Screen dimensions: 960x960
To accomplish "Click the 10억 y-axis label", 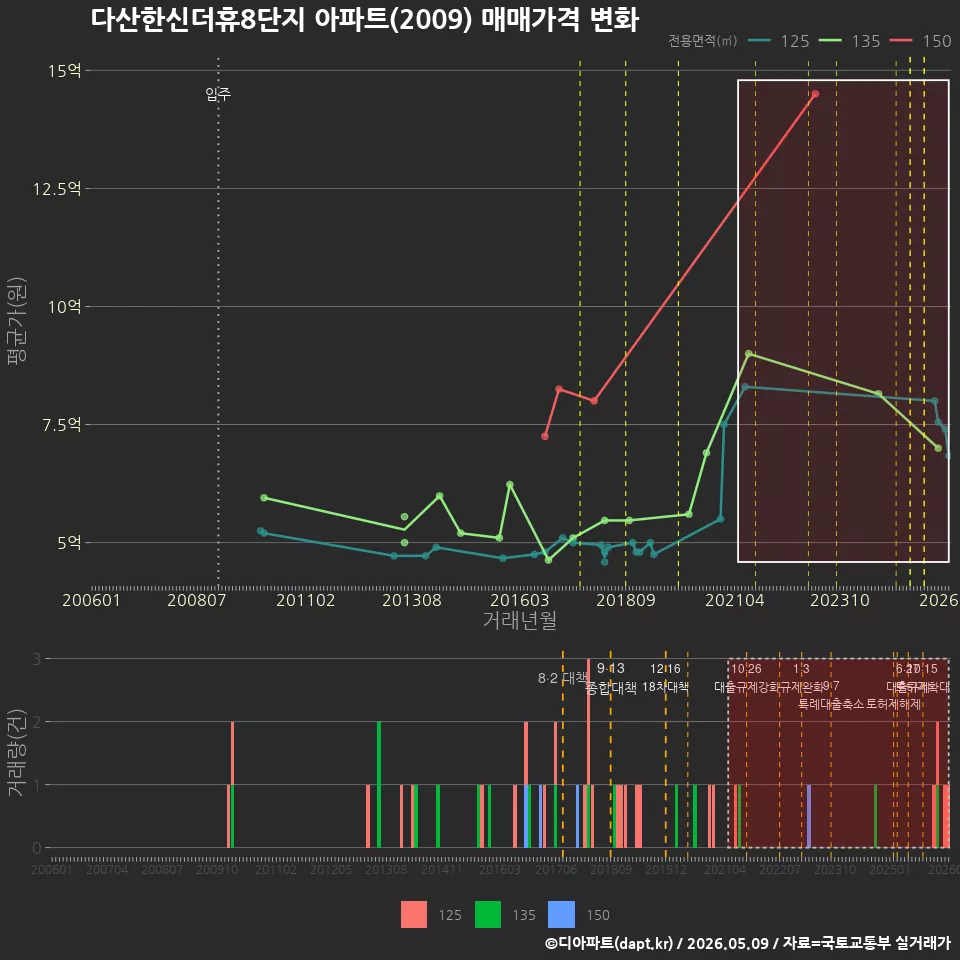I will coord(65,307).
